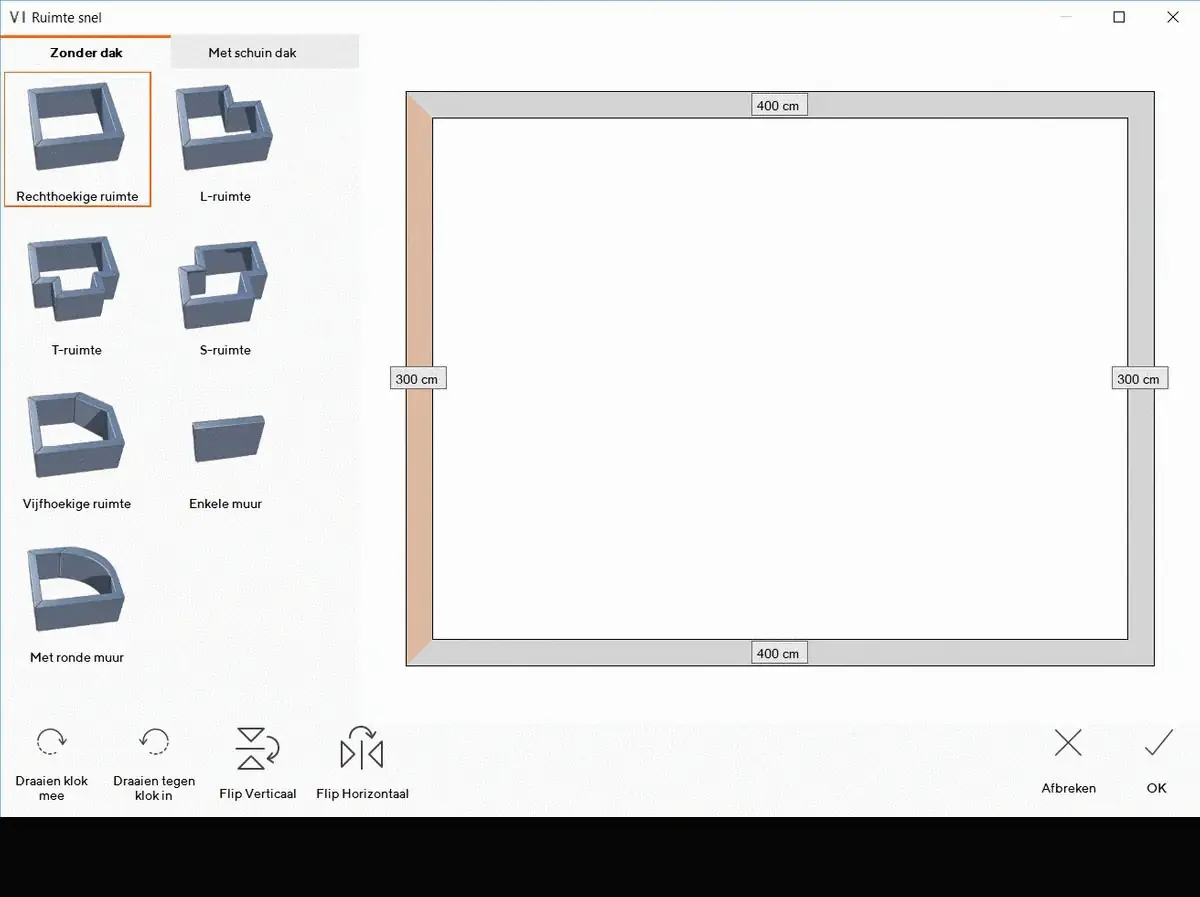The image size is (1200, 897).
Task: Select the Rechthoekige ruimte room shape
Action: pyautogui.click(x=77, y=139)
